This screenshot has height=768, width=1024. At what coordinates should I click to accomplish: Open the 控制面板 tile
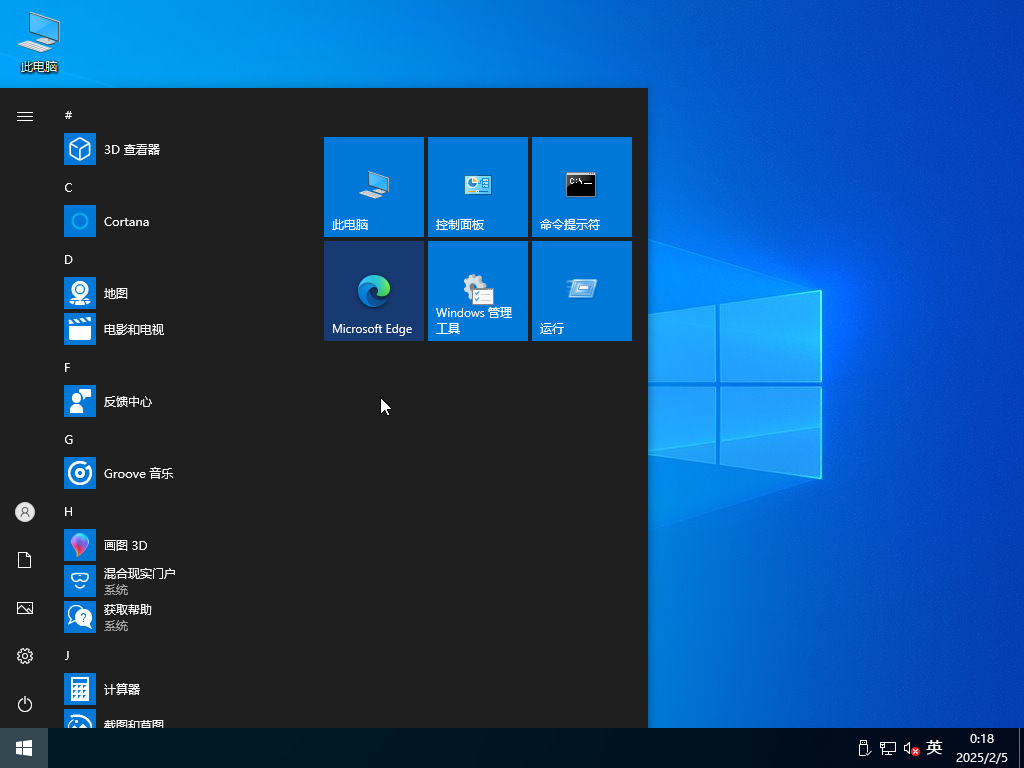[477, 187]
